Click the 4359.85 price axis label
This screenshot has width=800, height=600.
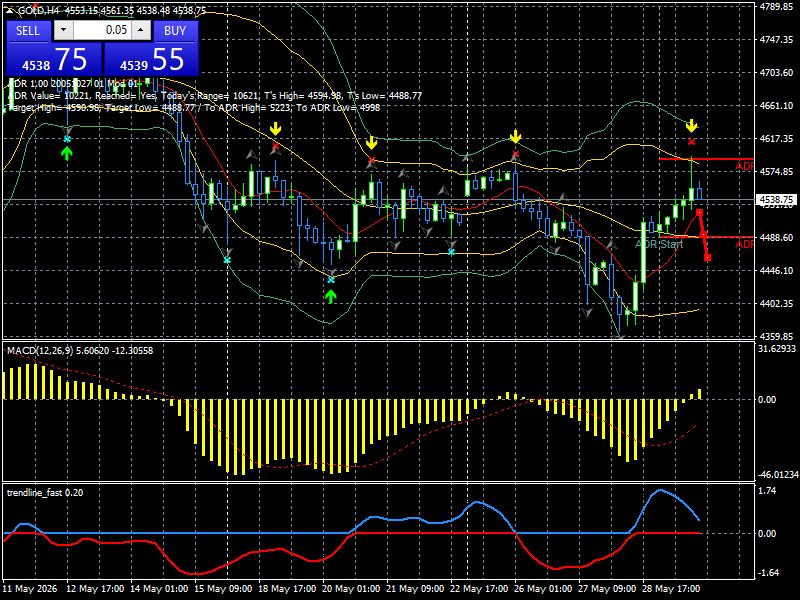pyautogui.click(x=776, y=336)
